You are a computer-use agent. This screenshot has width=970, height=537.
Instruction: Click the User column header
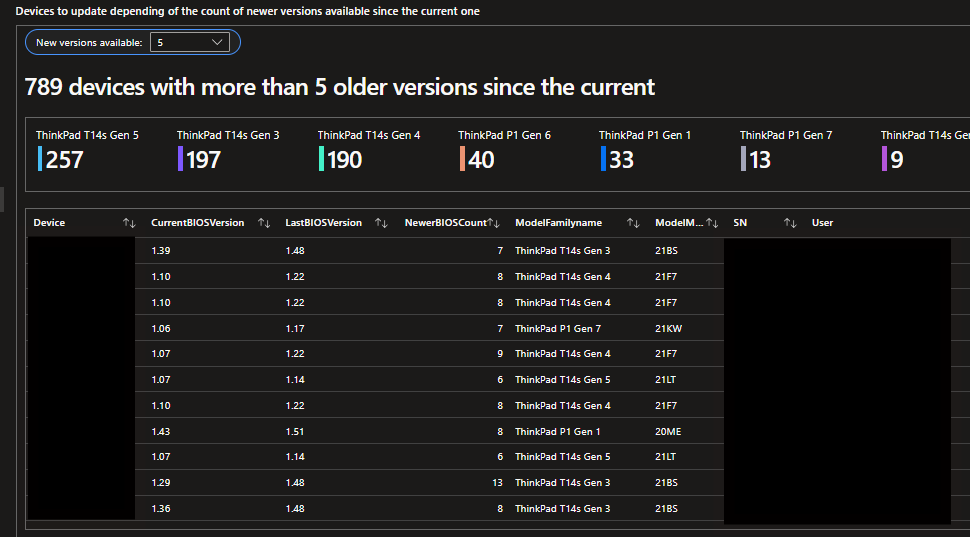click(822, 223)
